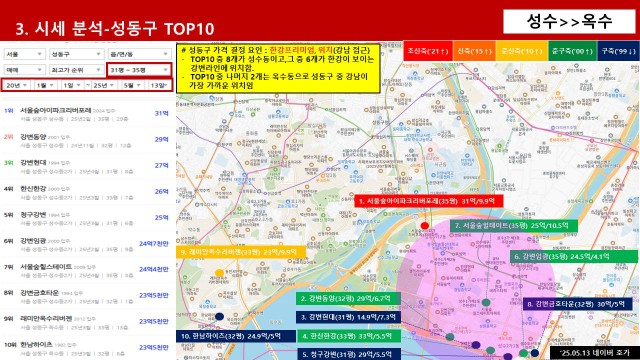The image size is (640, 360).
Task: Open 9위 래미안옥수리버젠 in the ranking list
Action: [87, 322]
